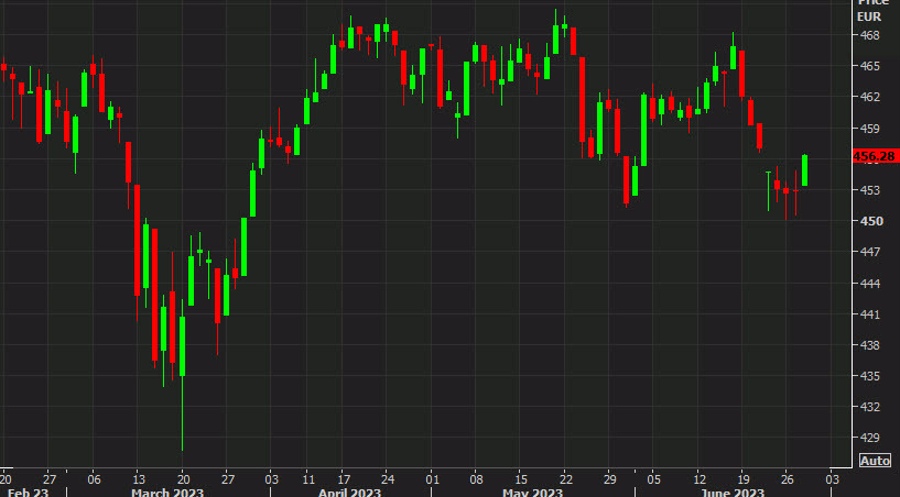The height and width of the screenshot is (497, 900).
Task: Click the 441 price axis label
Action: [x=869, y=315]
